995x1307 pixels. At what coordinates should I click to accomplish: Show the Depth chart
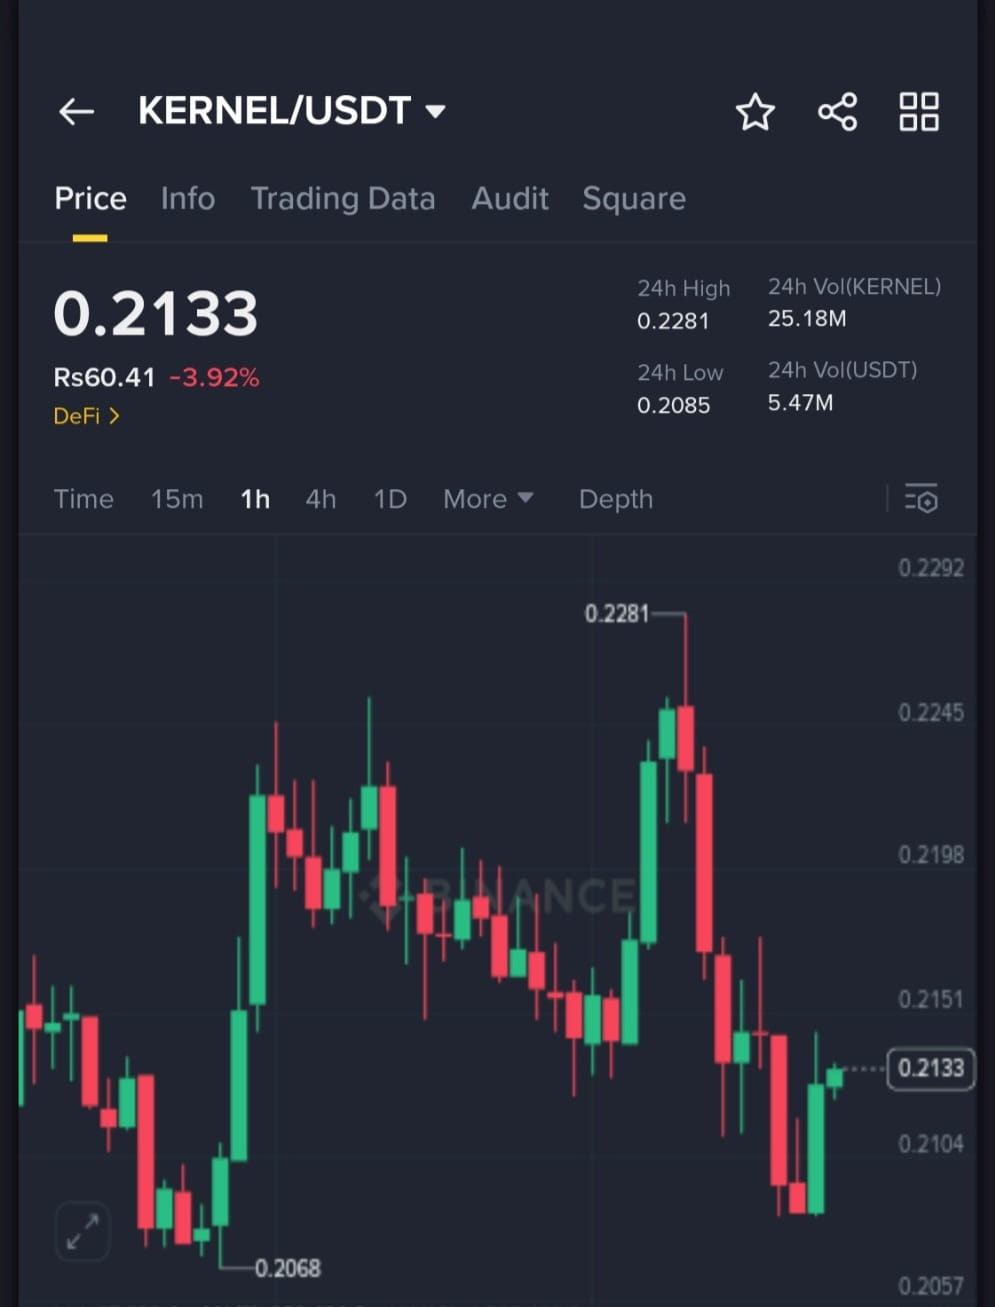[616, 499]
